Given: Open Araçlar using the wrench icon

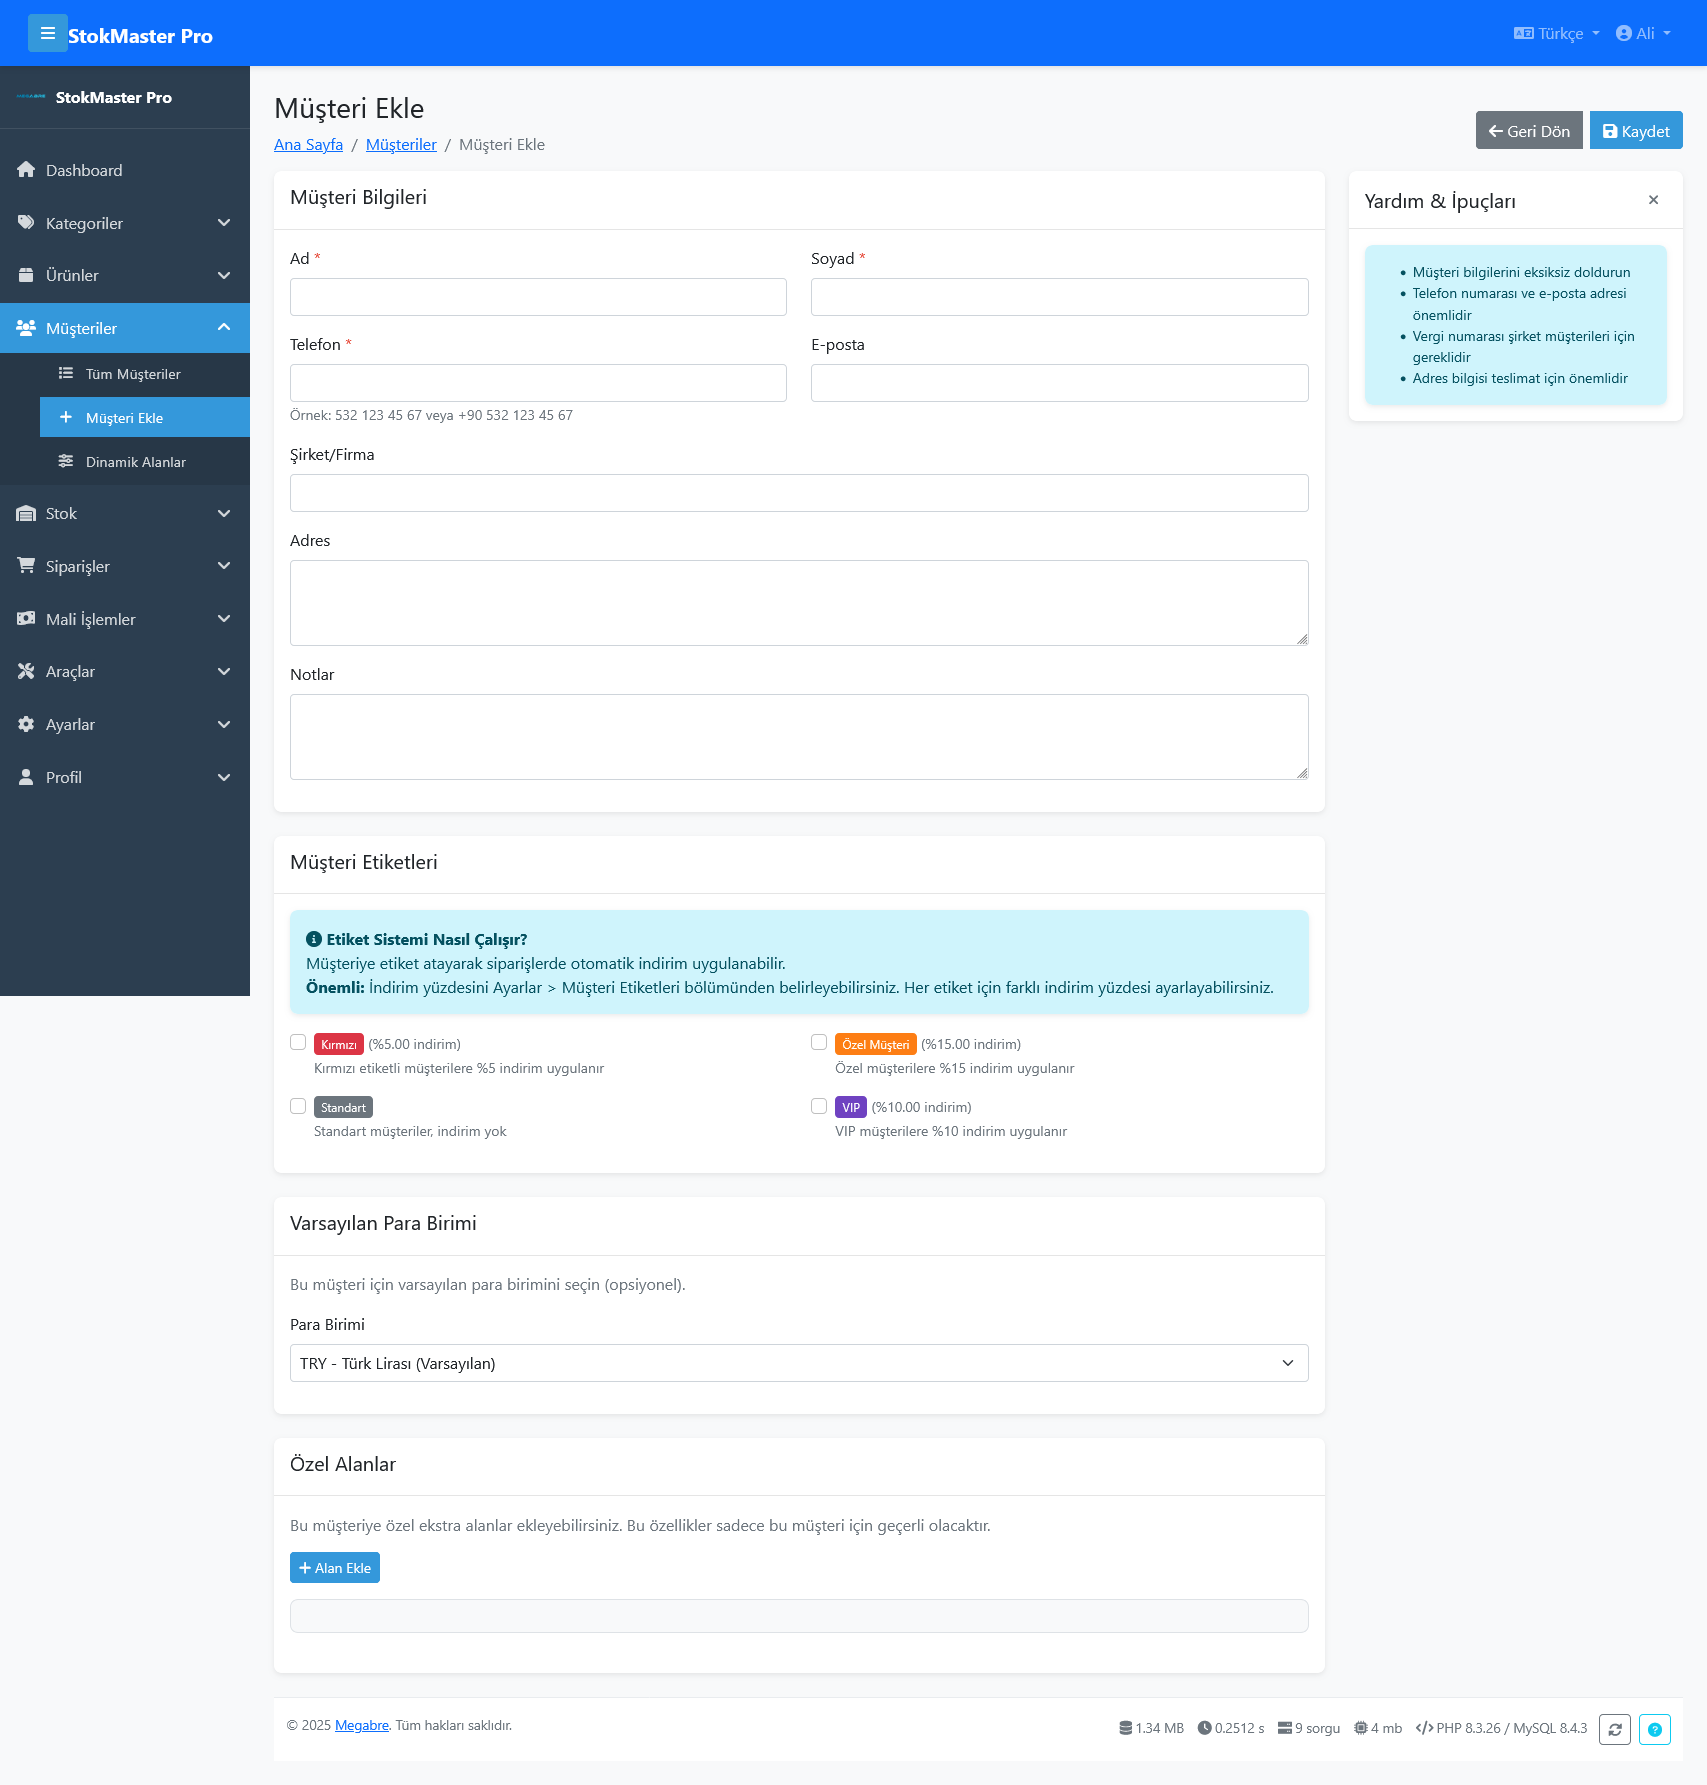Looking at the screenshot, I should click(25, 671).
